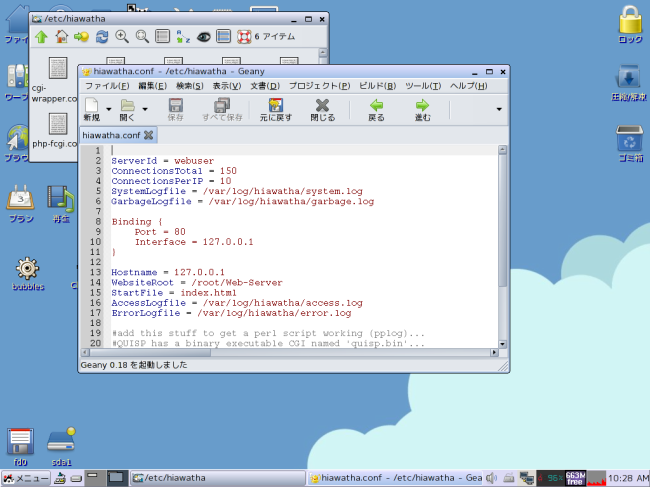Toggle hidden files with the eye icon
Screen dimensions: 650x487
tap(204, 37)
